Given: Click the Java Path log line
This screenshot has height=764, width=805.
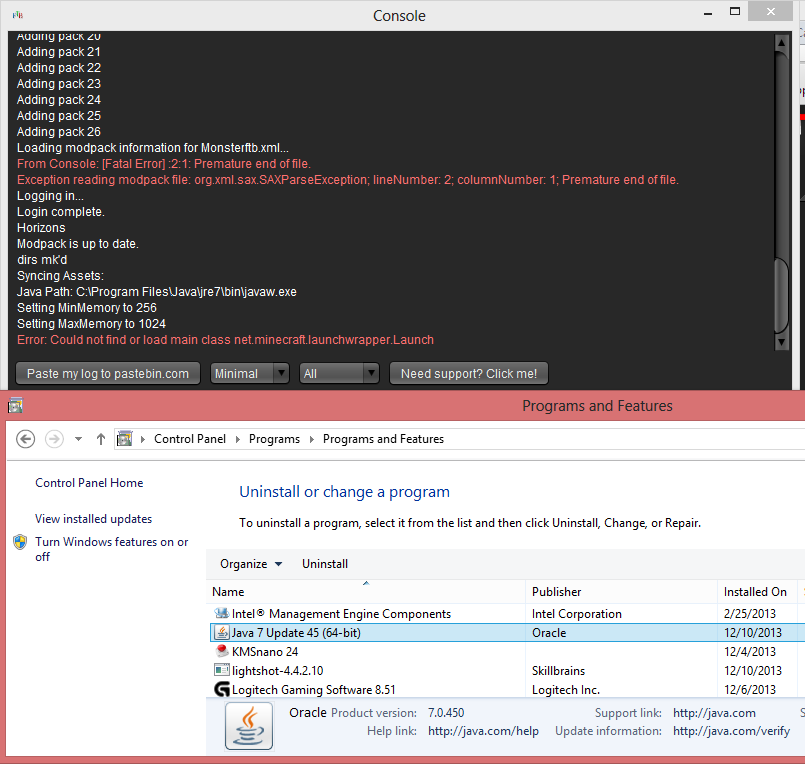Looking at the screenshot, I should tap(157, 292).
